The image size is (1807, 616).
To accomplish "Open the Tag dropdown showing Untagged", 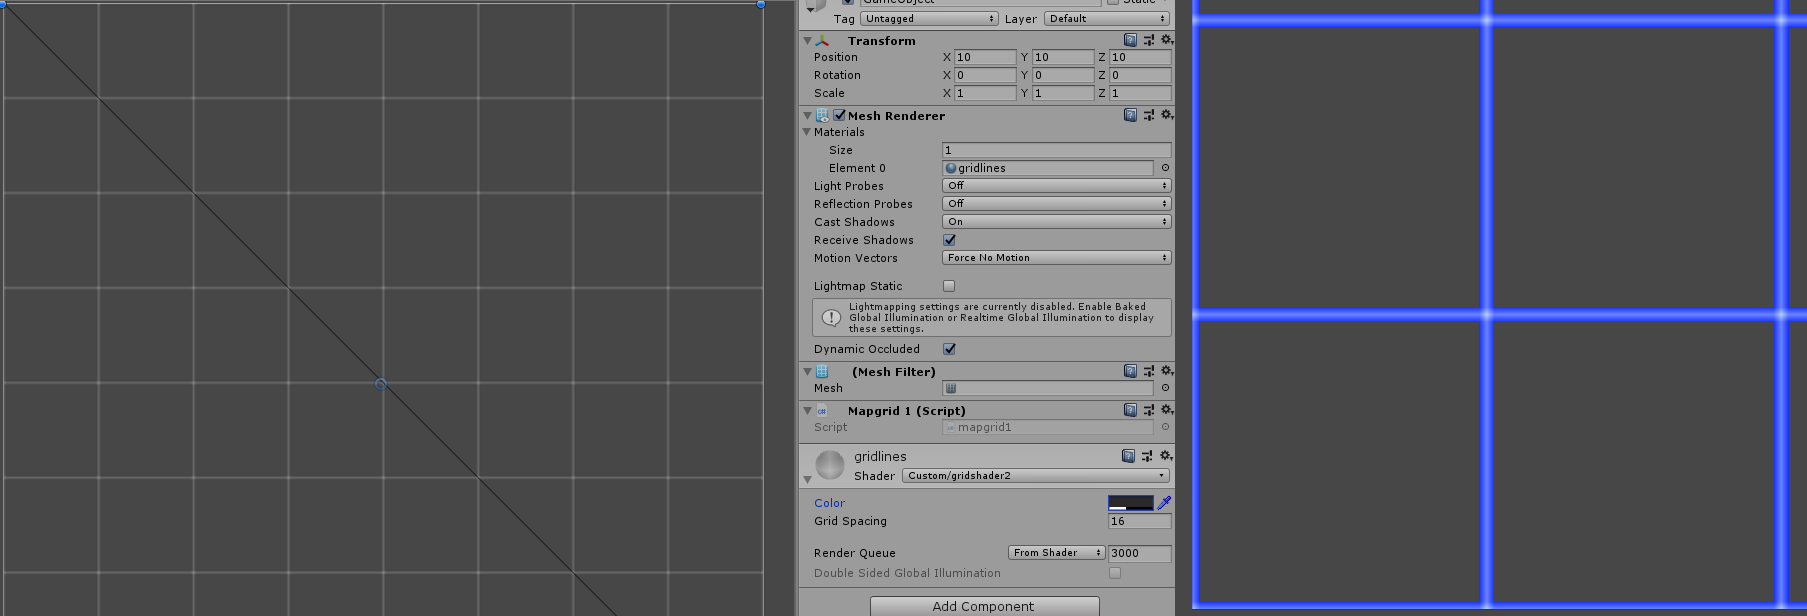I will point(930,19).
